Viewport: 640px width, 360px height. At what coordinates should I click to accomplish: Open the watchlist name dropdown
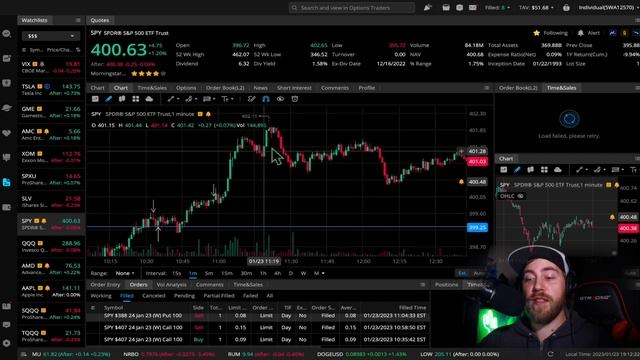pos(51,36)
